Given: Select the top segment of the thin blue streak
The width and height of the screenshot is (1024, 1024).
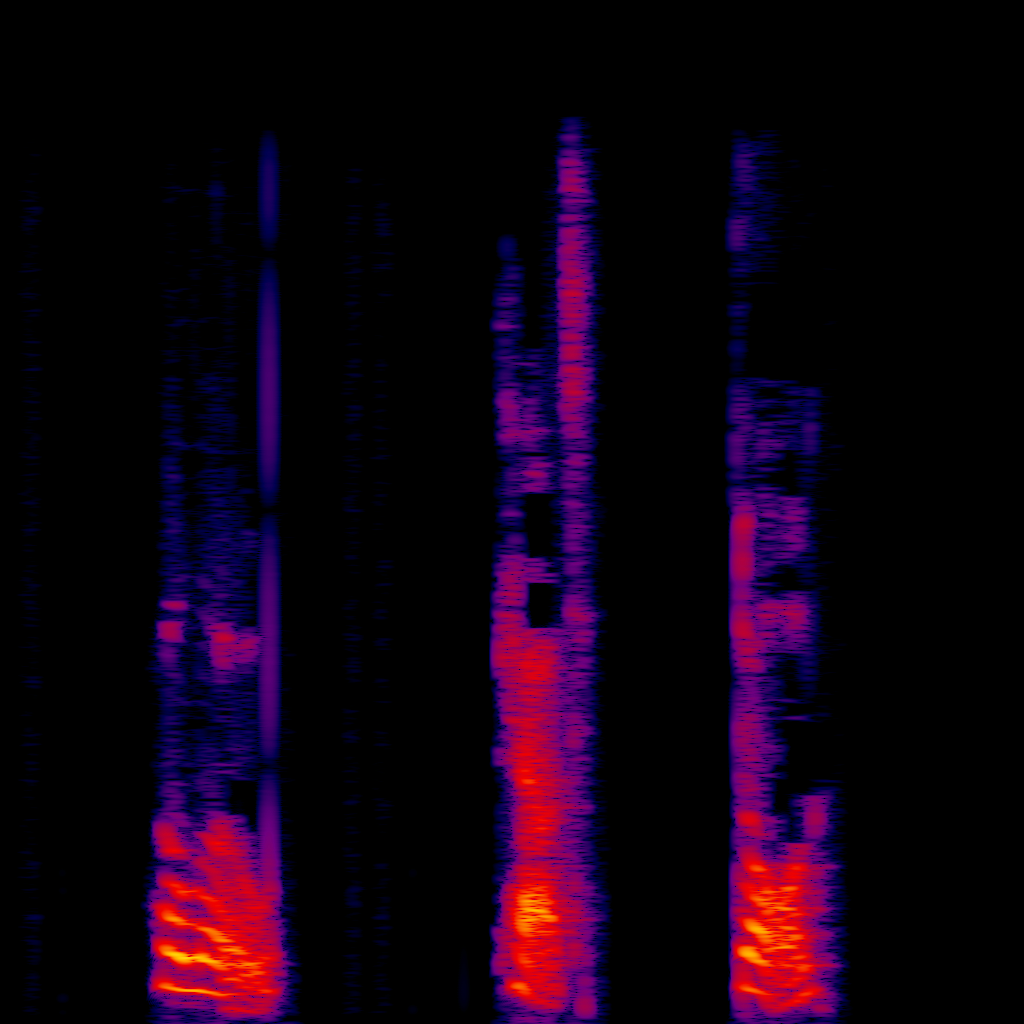Looking at the screenshot, I should 268,190.
